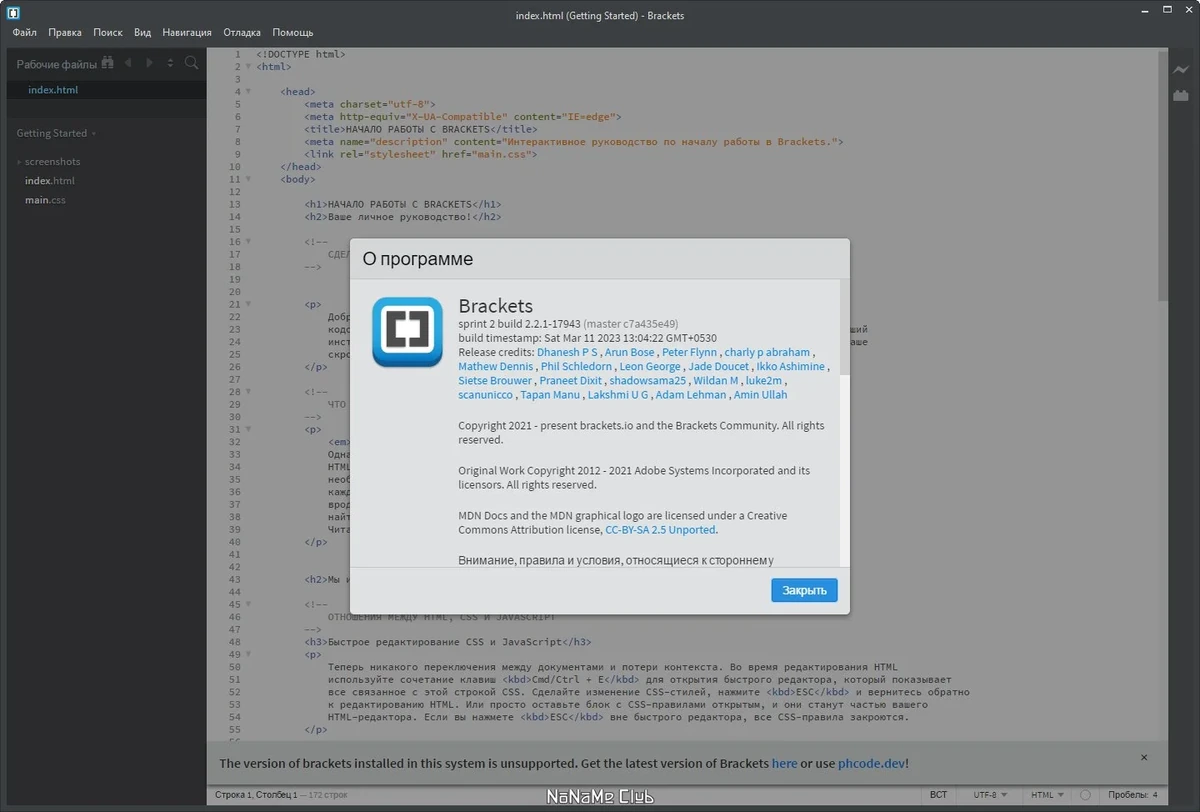Follow the phcode.dev link in the notification

tap(871, 763)
